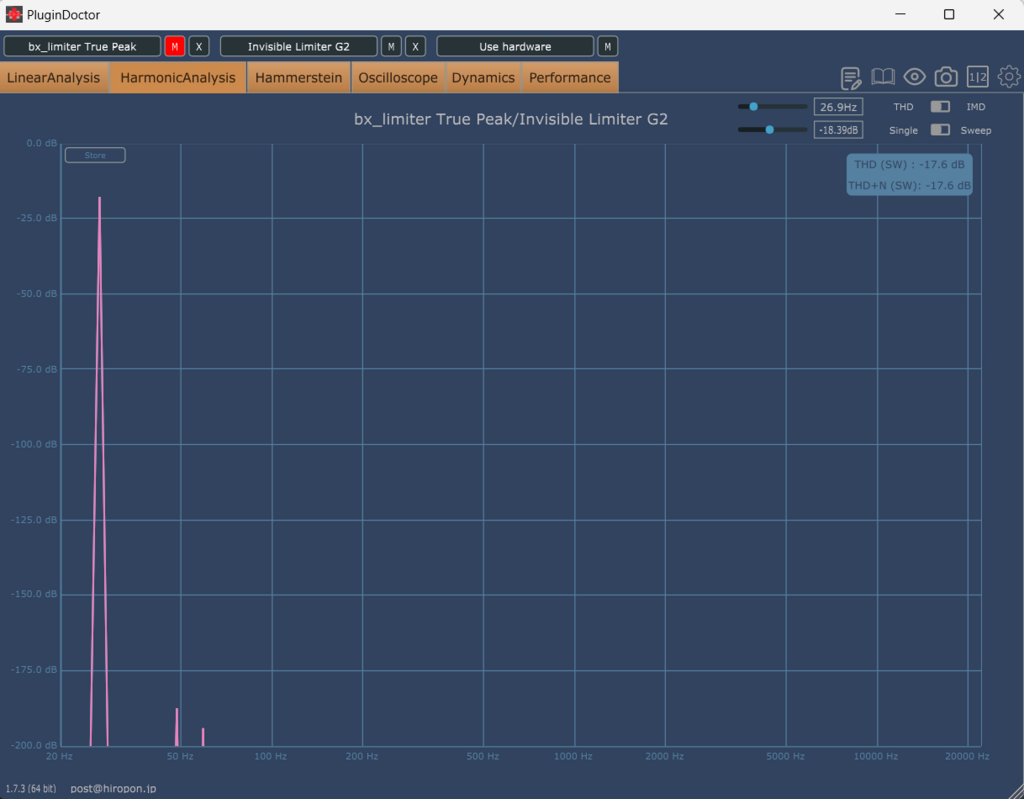Click the -100.0 dB axis label

34,444
